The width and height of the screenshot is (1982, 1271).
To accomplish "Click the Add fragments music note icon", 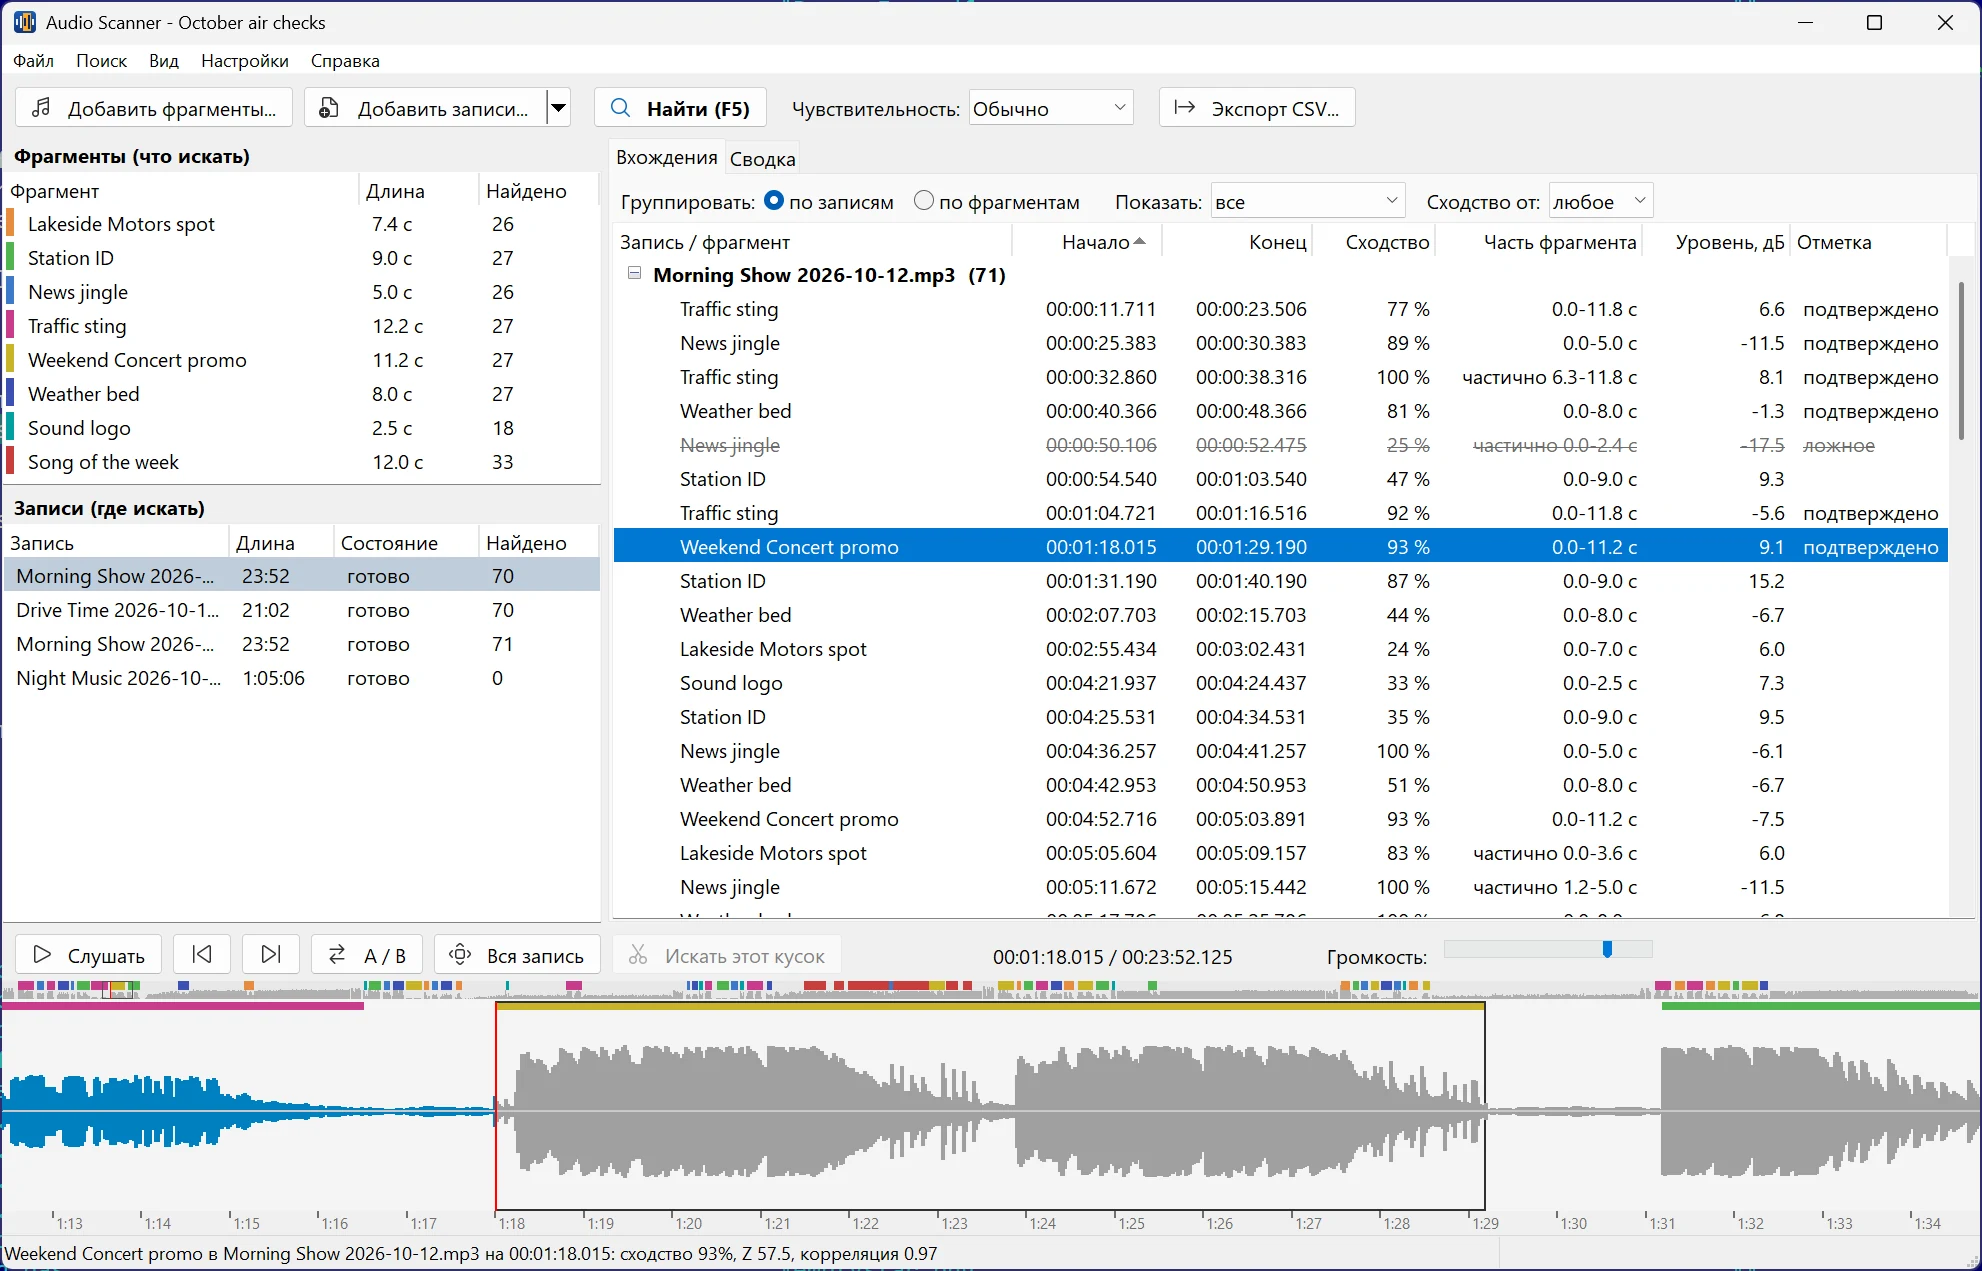I will (x=41, y=108).
